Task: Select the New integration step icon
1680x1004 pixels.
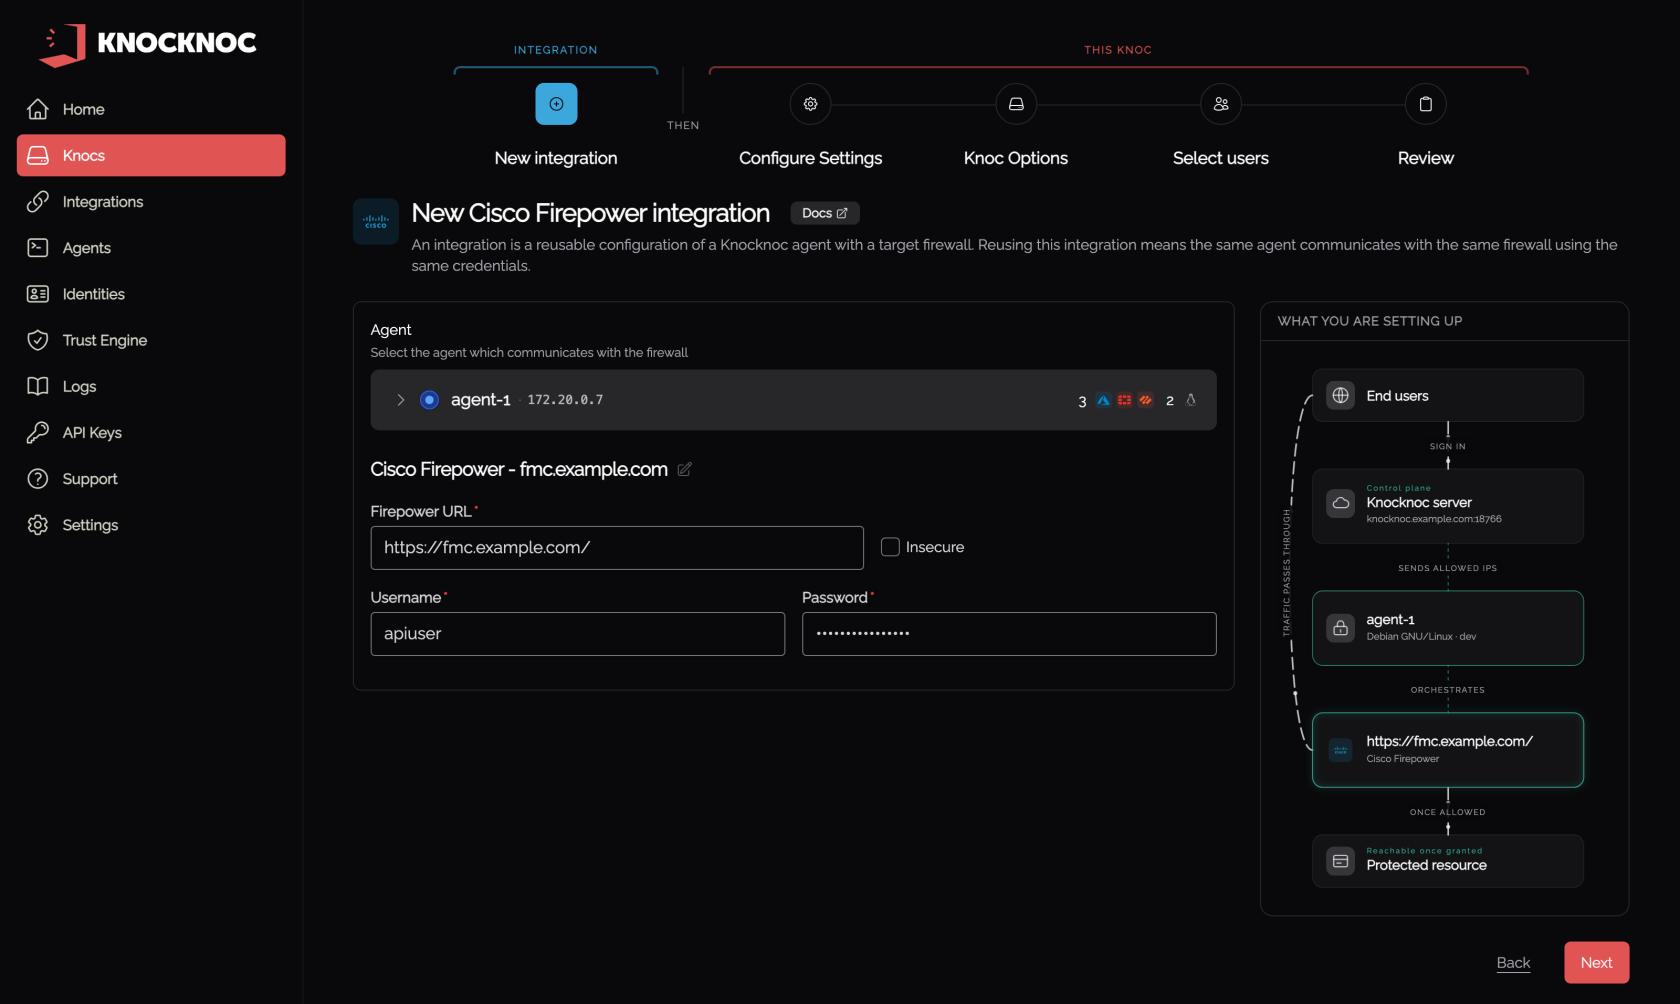Action: [x=556, y=104]
